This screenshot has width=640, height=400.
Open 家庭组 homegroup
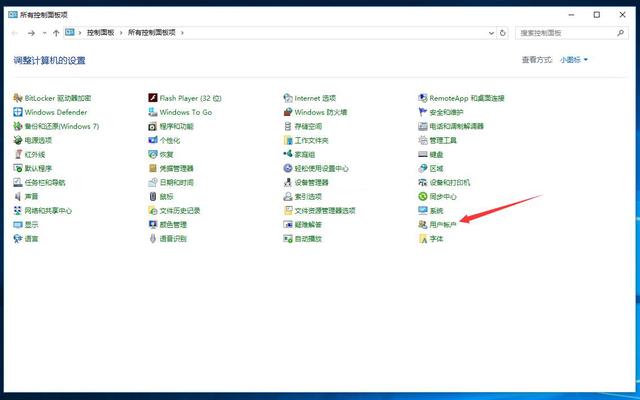coord(299,154)
